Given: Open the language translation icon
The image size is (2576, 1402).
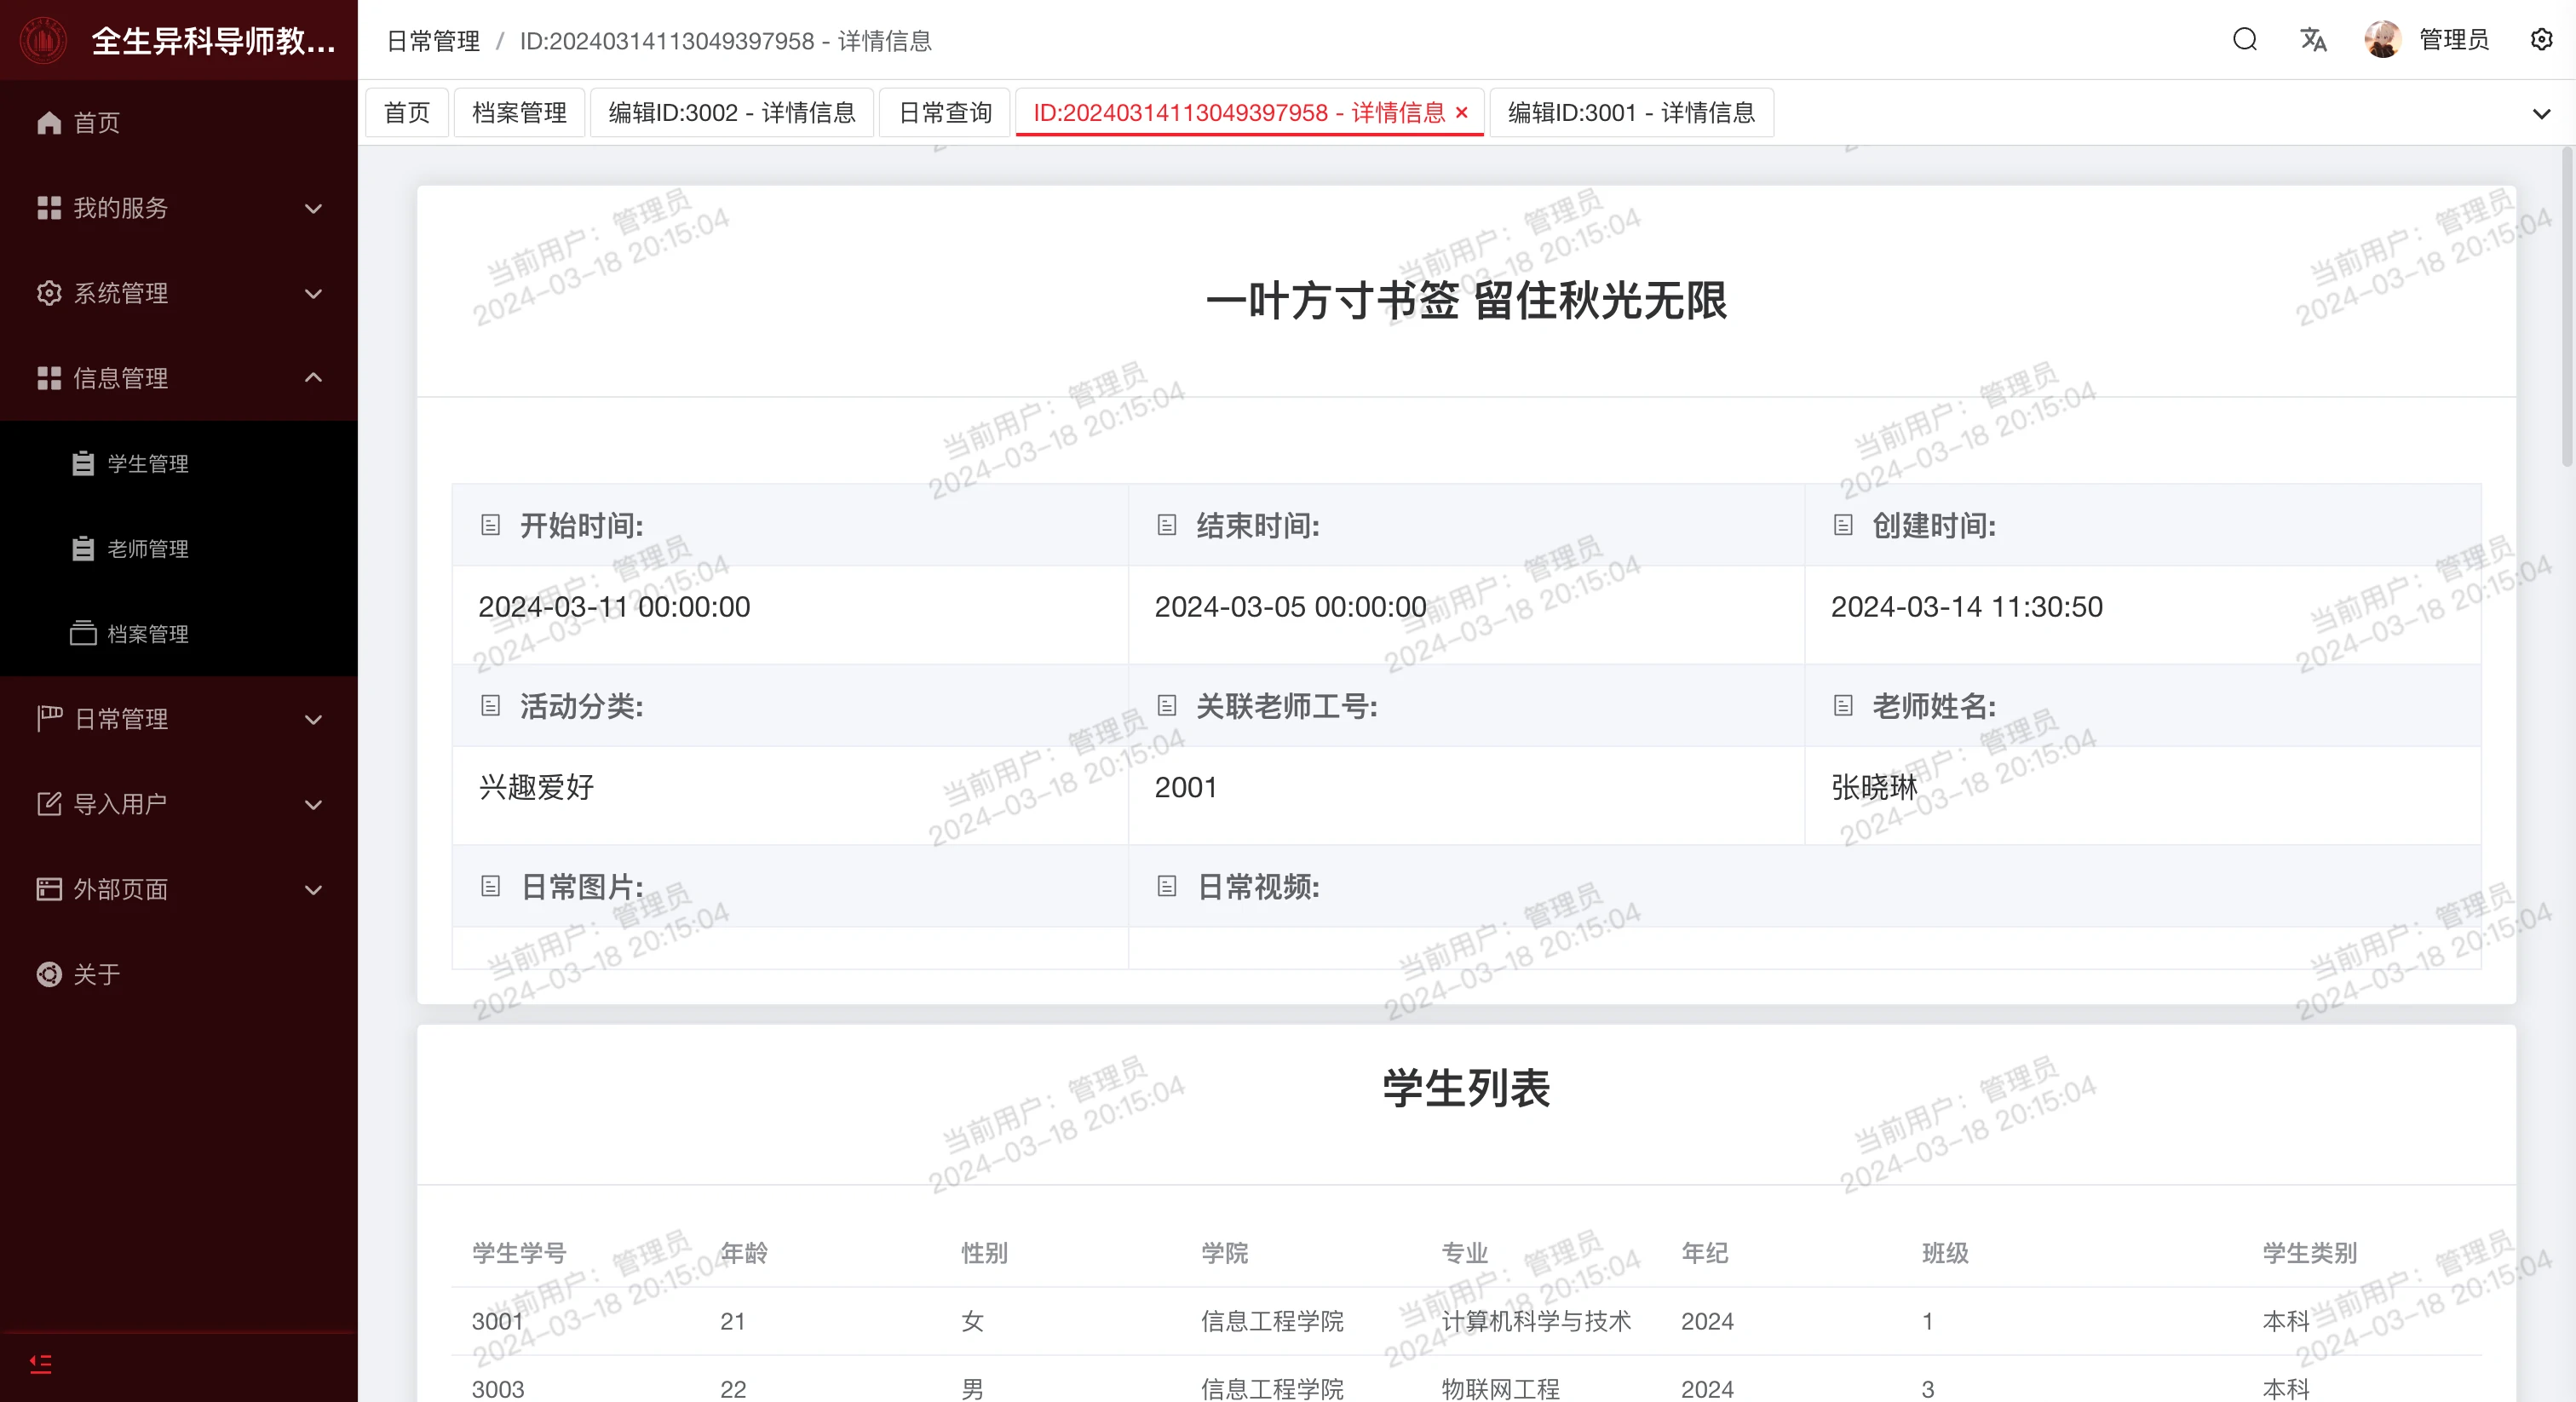Looking at the screenshot, I should [2312, 40].
